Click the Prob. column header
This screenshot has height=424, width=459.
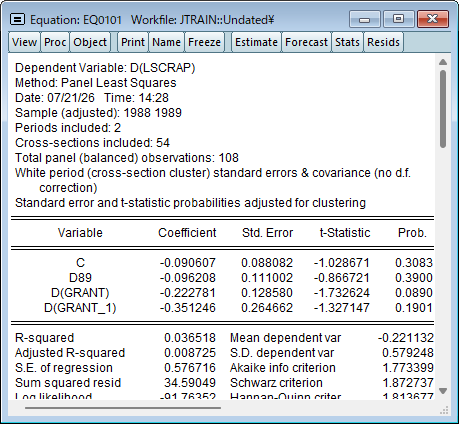(x=412, y=233)
